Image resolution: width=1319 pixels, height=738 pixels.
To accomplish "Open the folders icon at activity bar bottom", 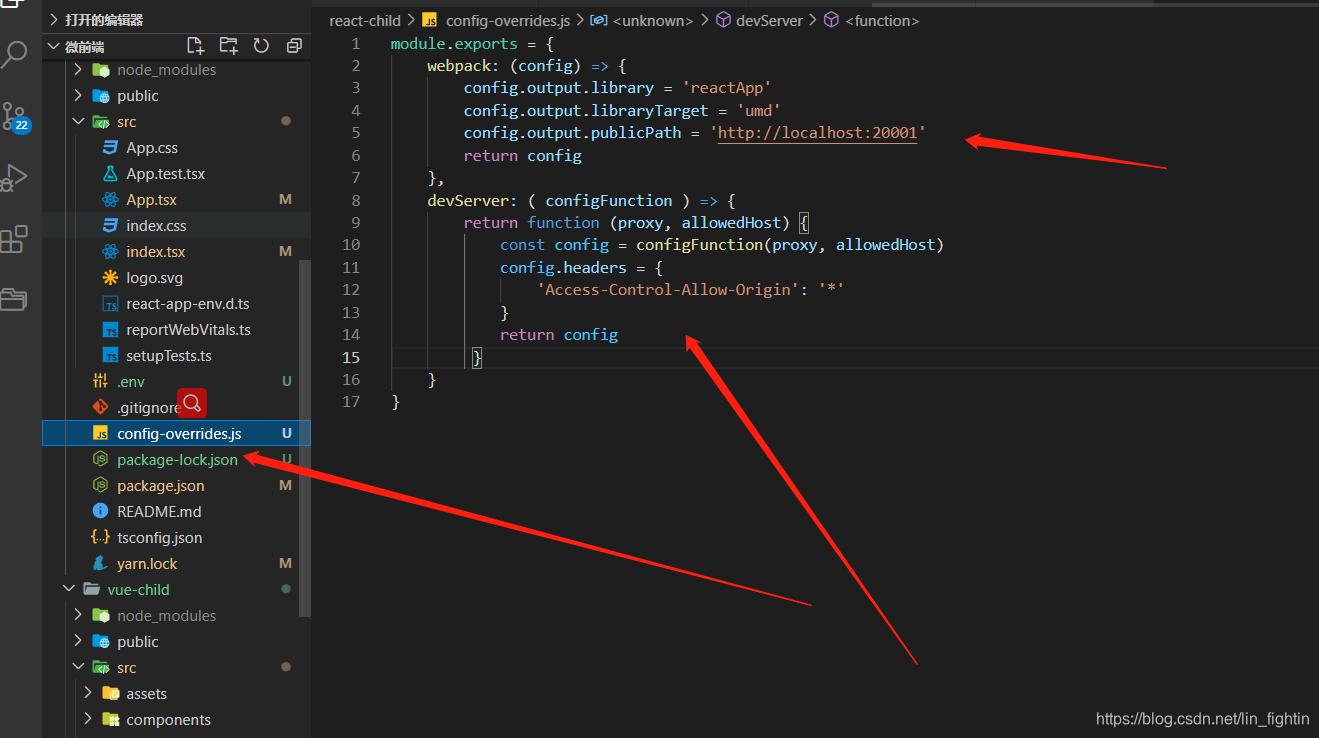I will pos(14,299).
